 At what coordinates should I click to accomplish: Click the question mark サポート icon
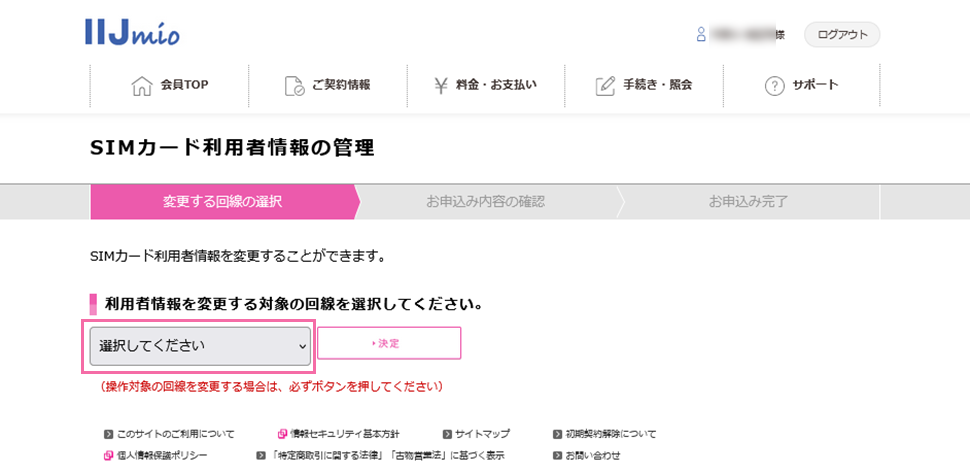tap(774, 86)
